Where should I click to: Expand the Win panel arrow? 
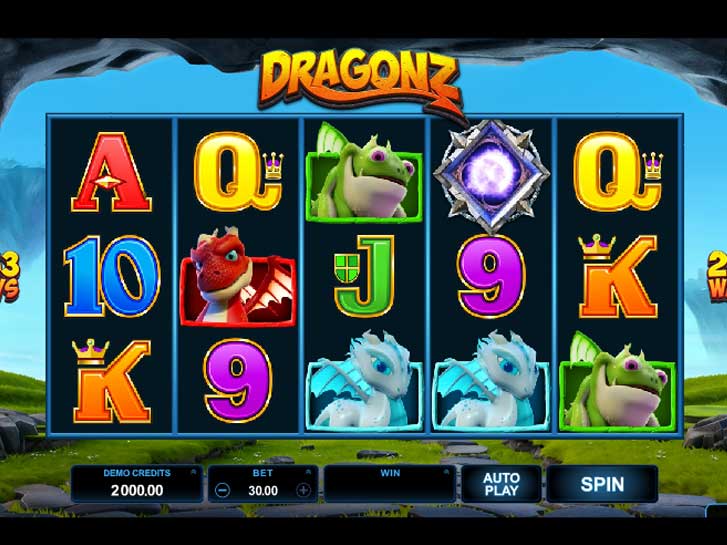point(446,472)
